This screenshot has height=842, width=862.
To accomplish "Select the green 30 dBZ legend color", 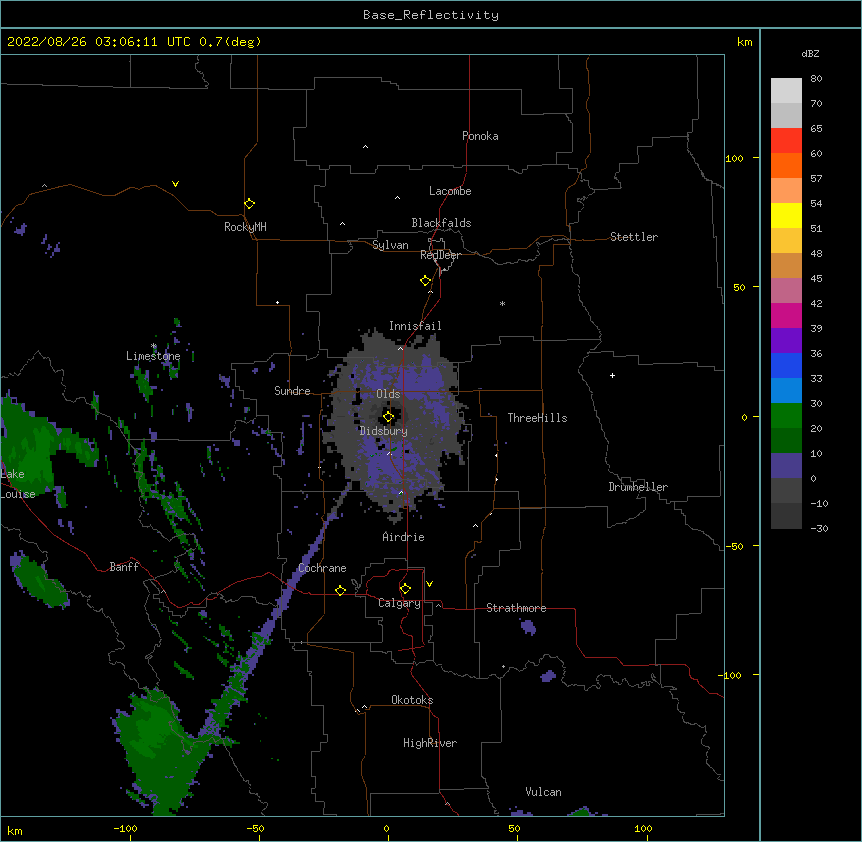I will 786,416.
